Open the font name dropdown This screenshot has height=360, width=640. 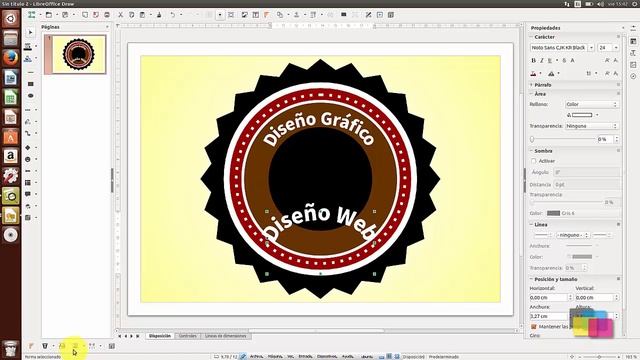tap(591, 48)
